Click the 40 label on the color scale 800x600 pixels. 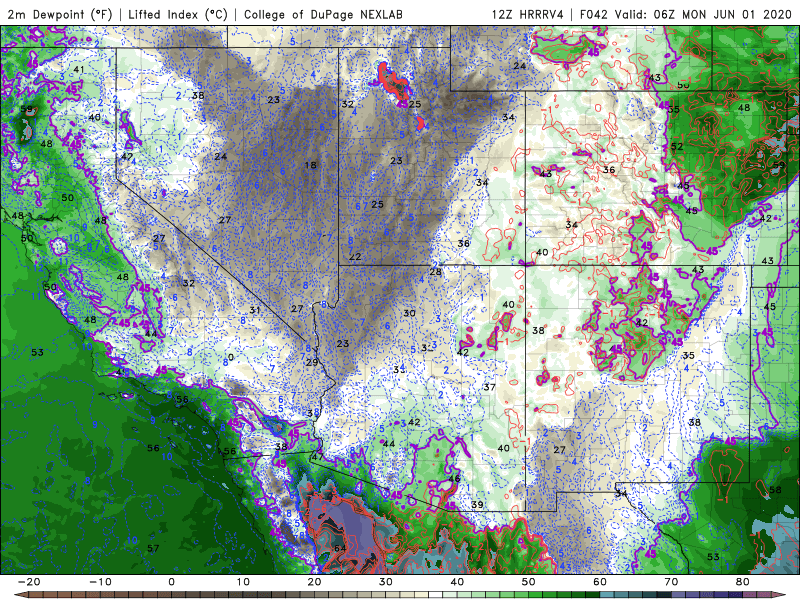click(x=457, y=582)
